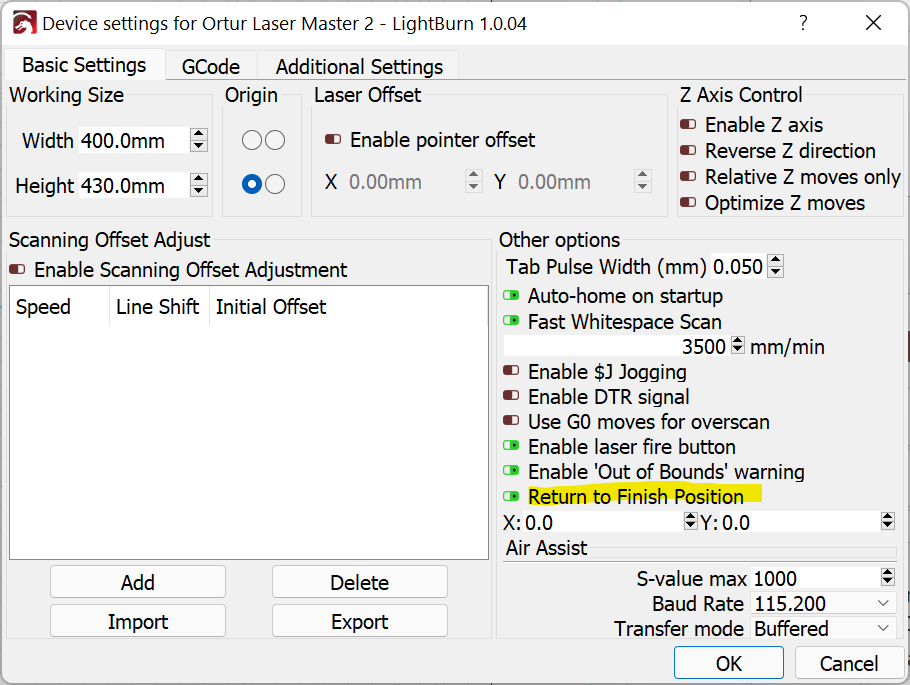Viewport: 910px width, 685px height.
Task: Click the Finish Position Y field
Action: (800, 522)
